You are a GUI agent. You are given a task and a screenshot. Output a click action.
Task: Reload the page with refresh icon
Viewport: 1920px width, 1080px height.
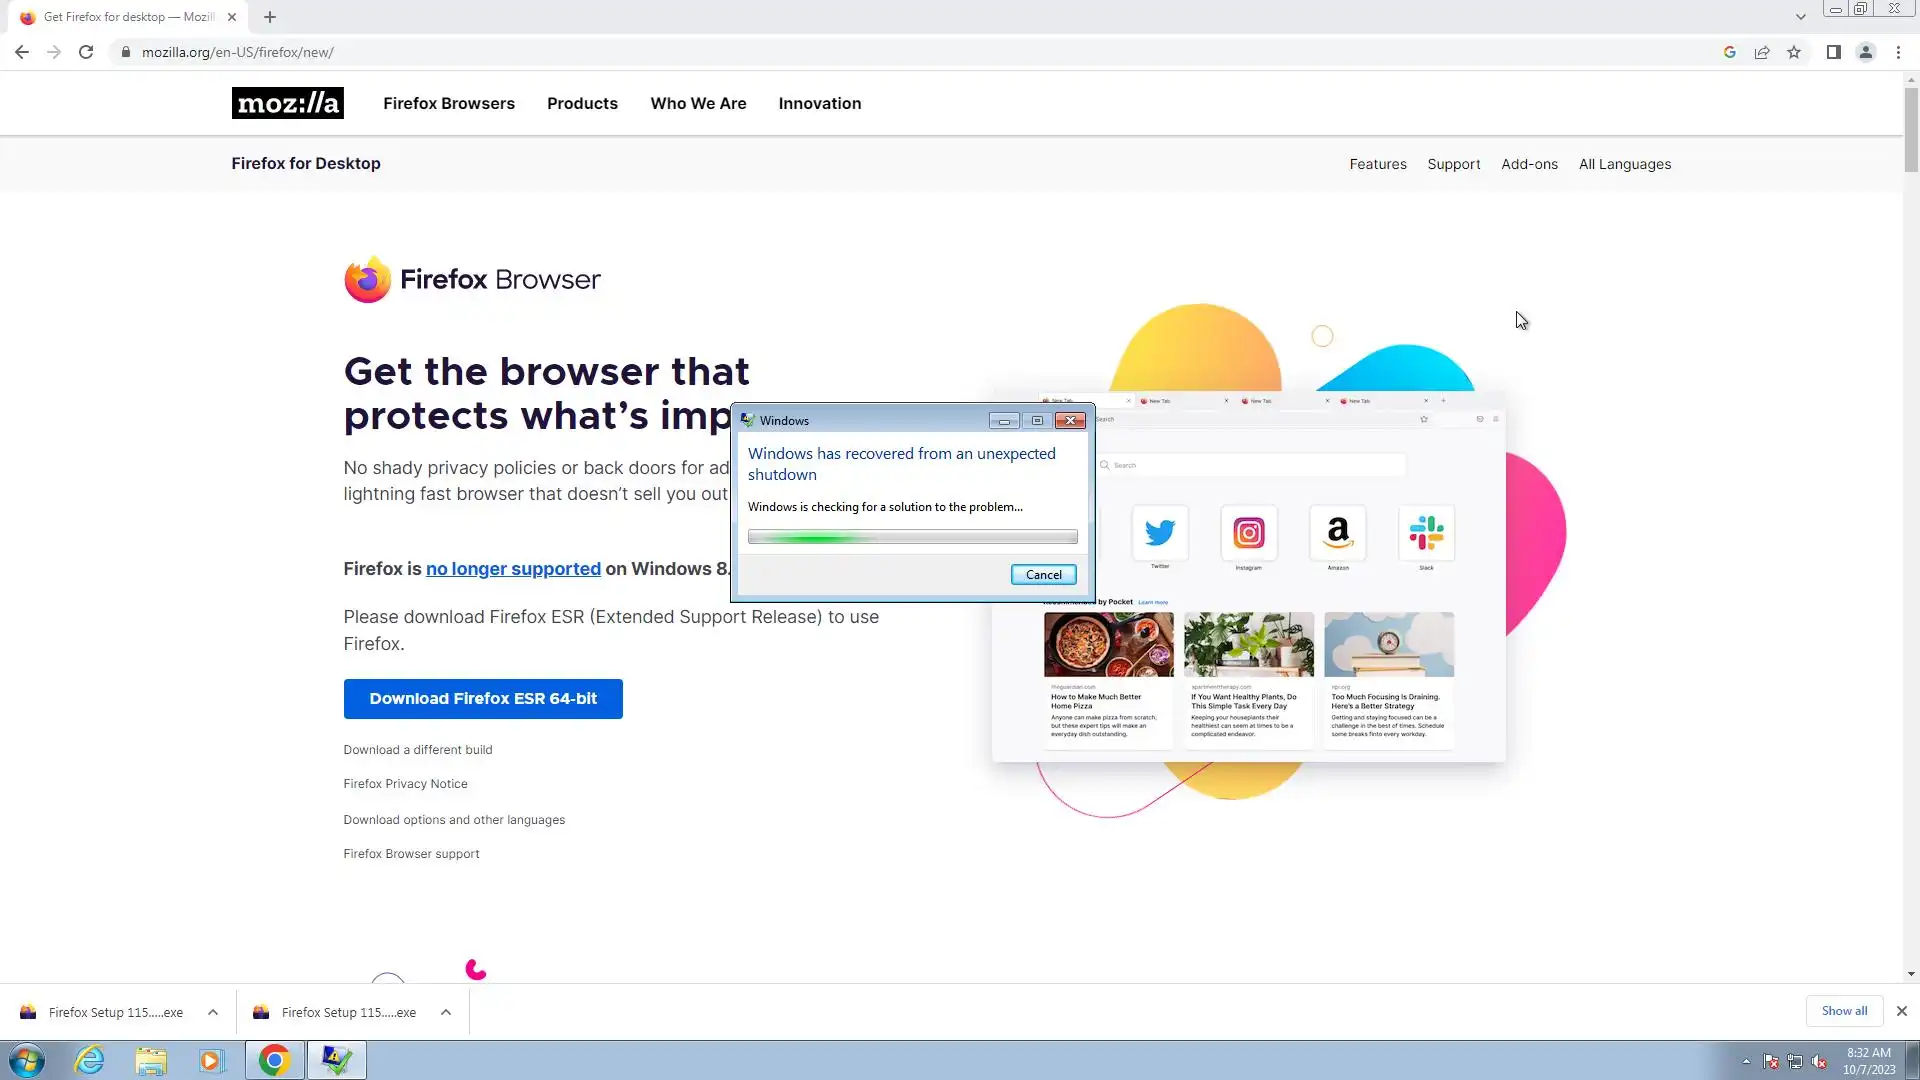pyautogui.click(x=86, y=52)
